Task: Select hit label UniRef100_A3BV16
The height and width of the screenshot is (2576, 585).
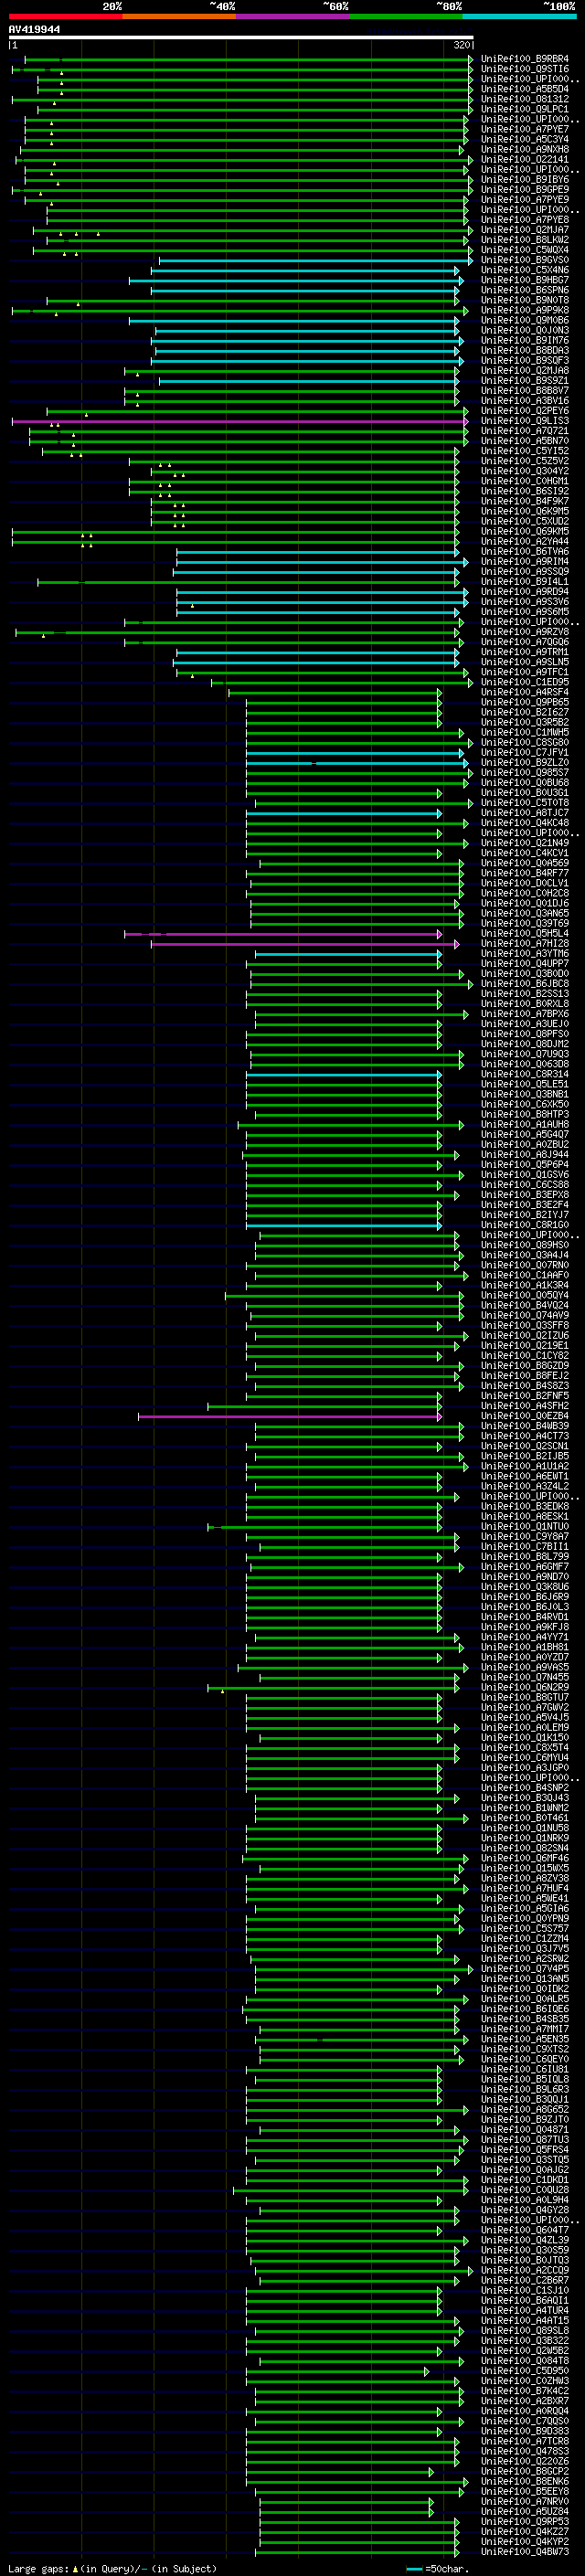Action: [x=525, y=400]
